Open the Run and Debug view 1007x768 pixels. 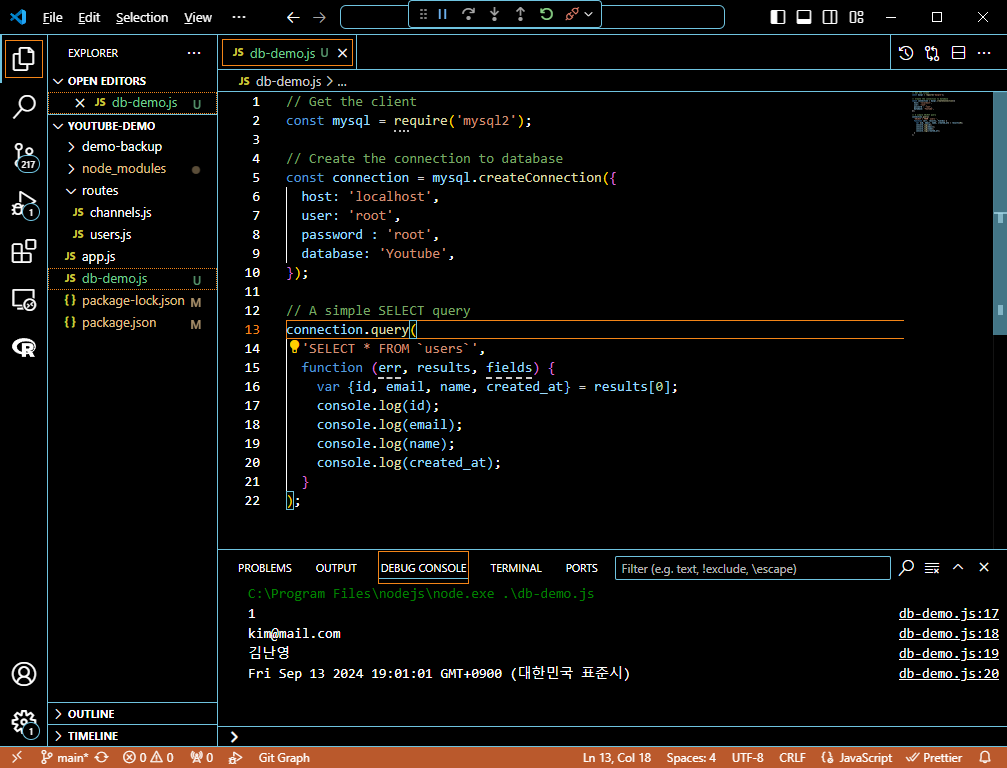click(x=24, y=205)
